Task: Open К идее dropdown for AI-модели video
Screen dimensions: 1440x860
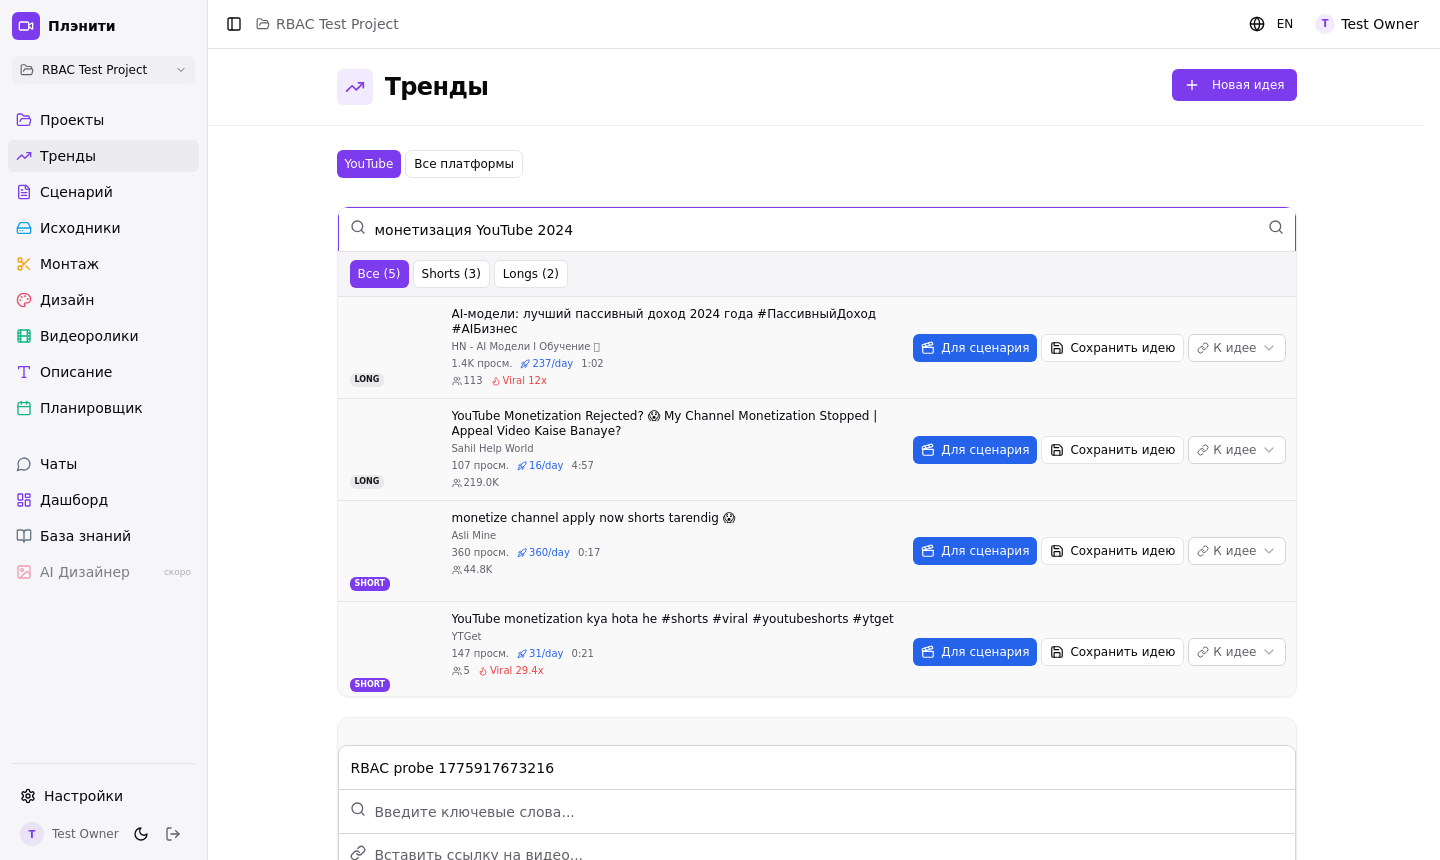Action: click(1236, 348)
